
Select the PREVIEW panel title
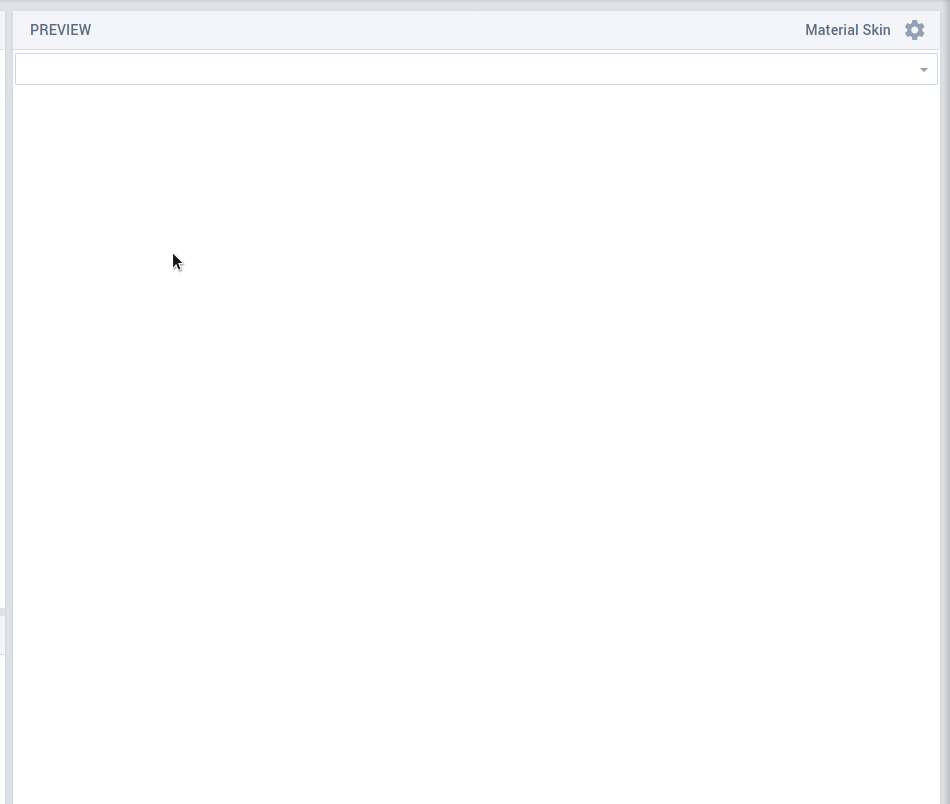tap(60, 30)
